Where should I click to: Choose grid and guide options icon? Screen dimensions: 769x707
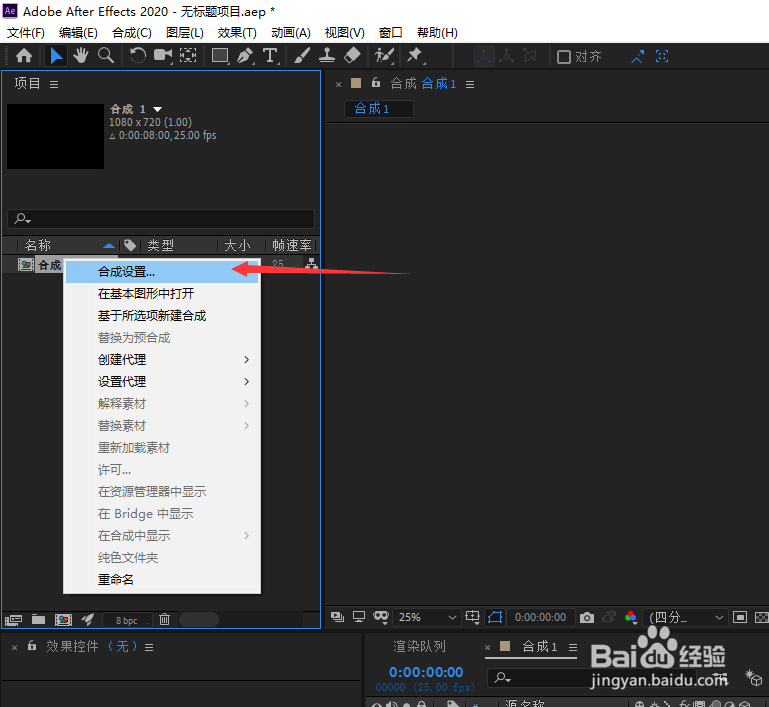click(x=472, y=617)
